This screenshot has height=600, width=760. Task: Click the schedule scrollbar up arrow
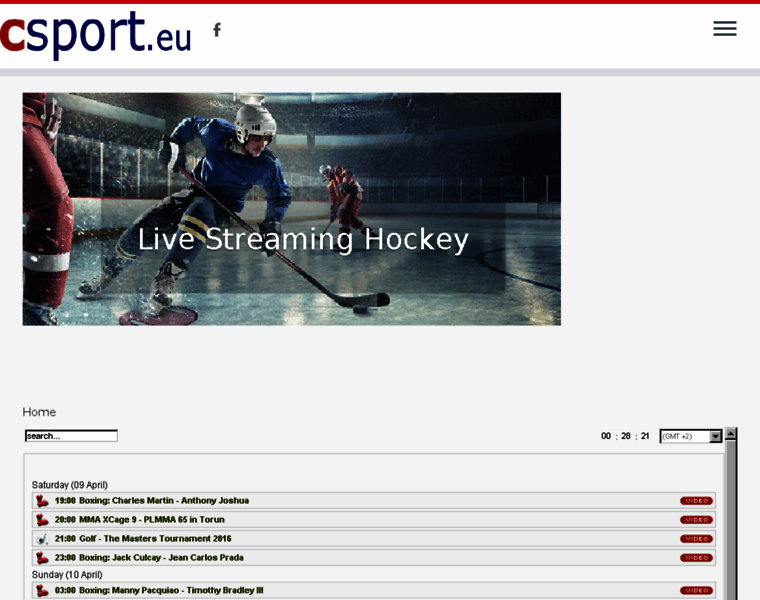731,434
